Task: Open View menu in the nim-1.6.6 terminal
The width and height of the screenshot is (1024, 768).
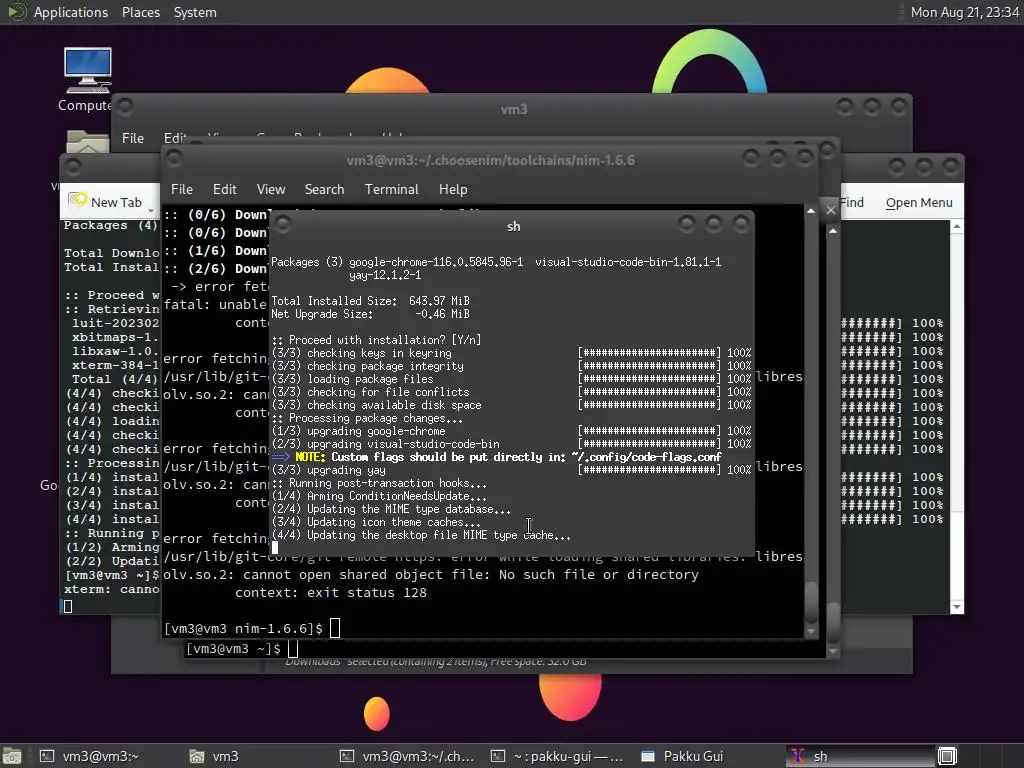Action: (270, 189)
